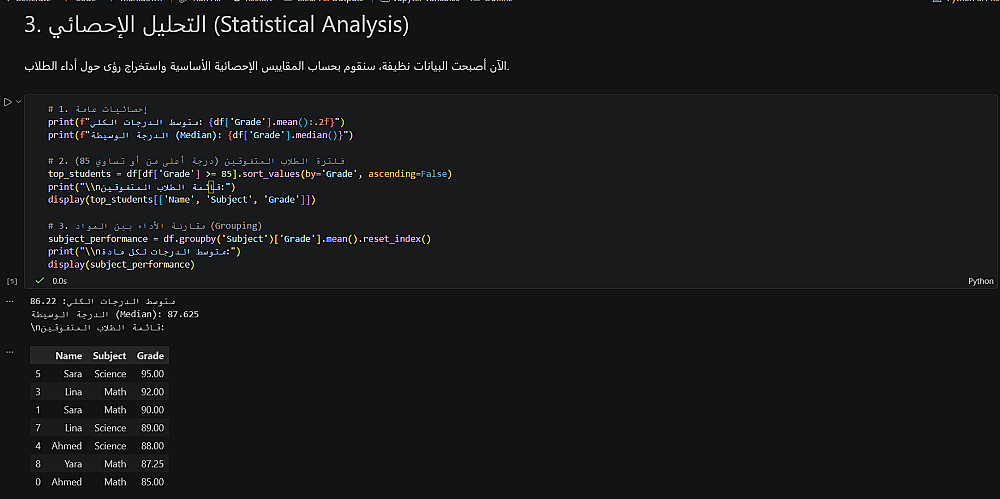
Task: Change the cell language mode from Python
Action: point(980,281)
